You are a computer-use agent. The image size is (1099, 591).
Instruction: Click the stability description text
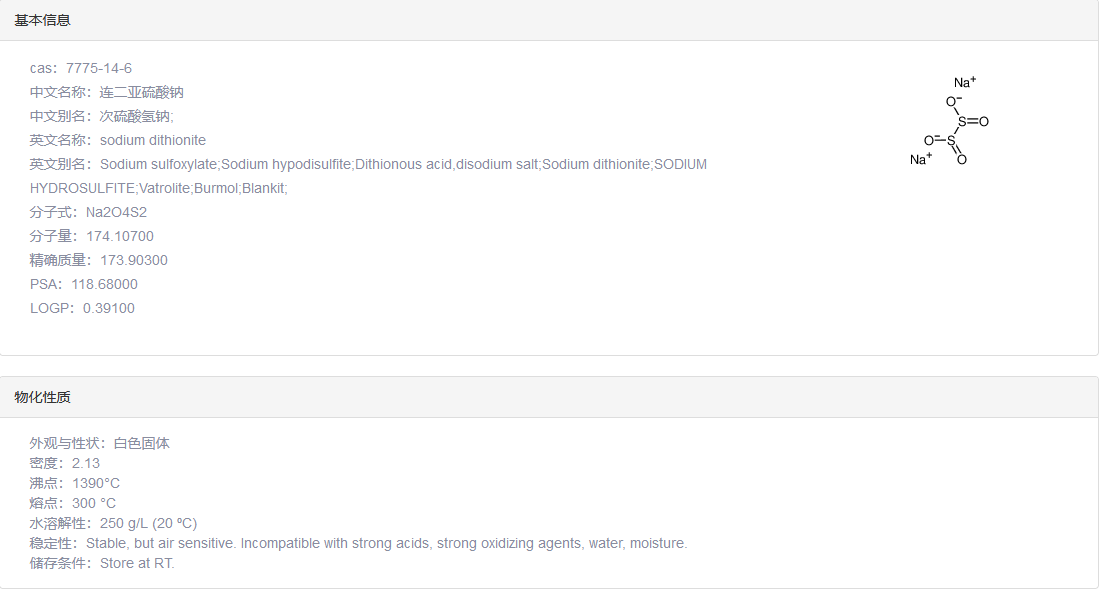[x=386, y=543]
